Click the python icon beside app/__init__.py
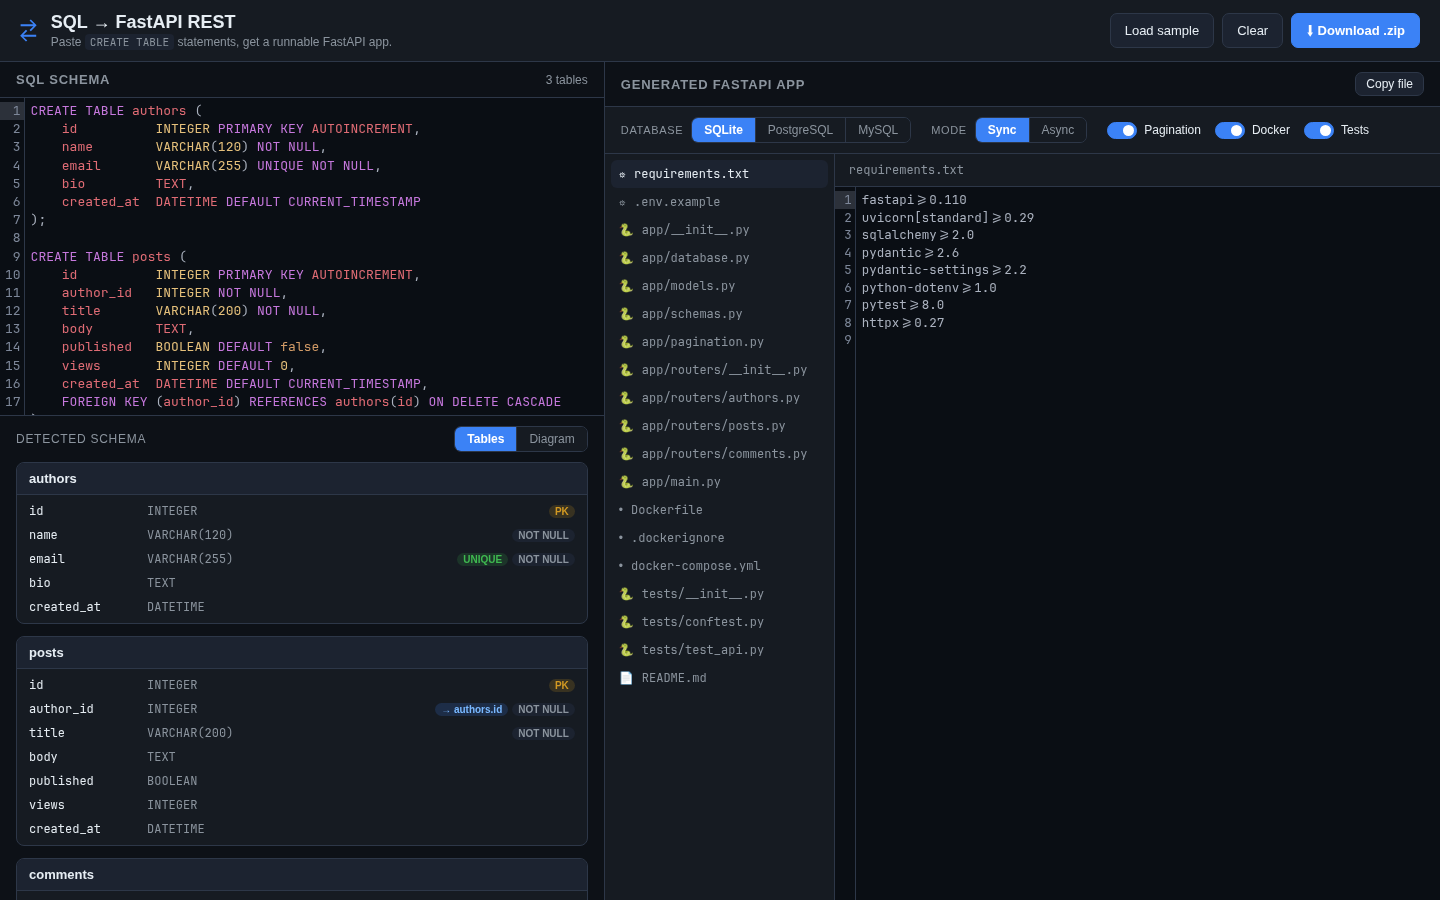The height and width of the screenshot is (900, 1440). 626,230
